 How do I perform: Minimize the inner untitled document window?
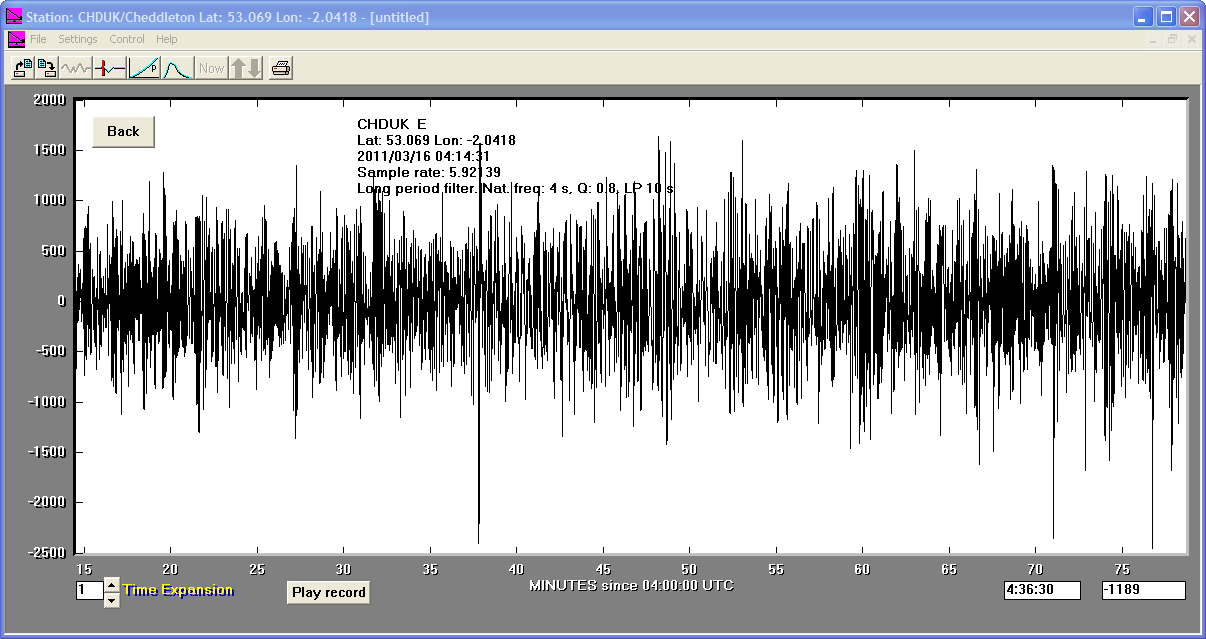[x=1155, y=39]
